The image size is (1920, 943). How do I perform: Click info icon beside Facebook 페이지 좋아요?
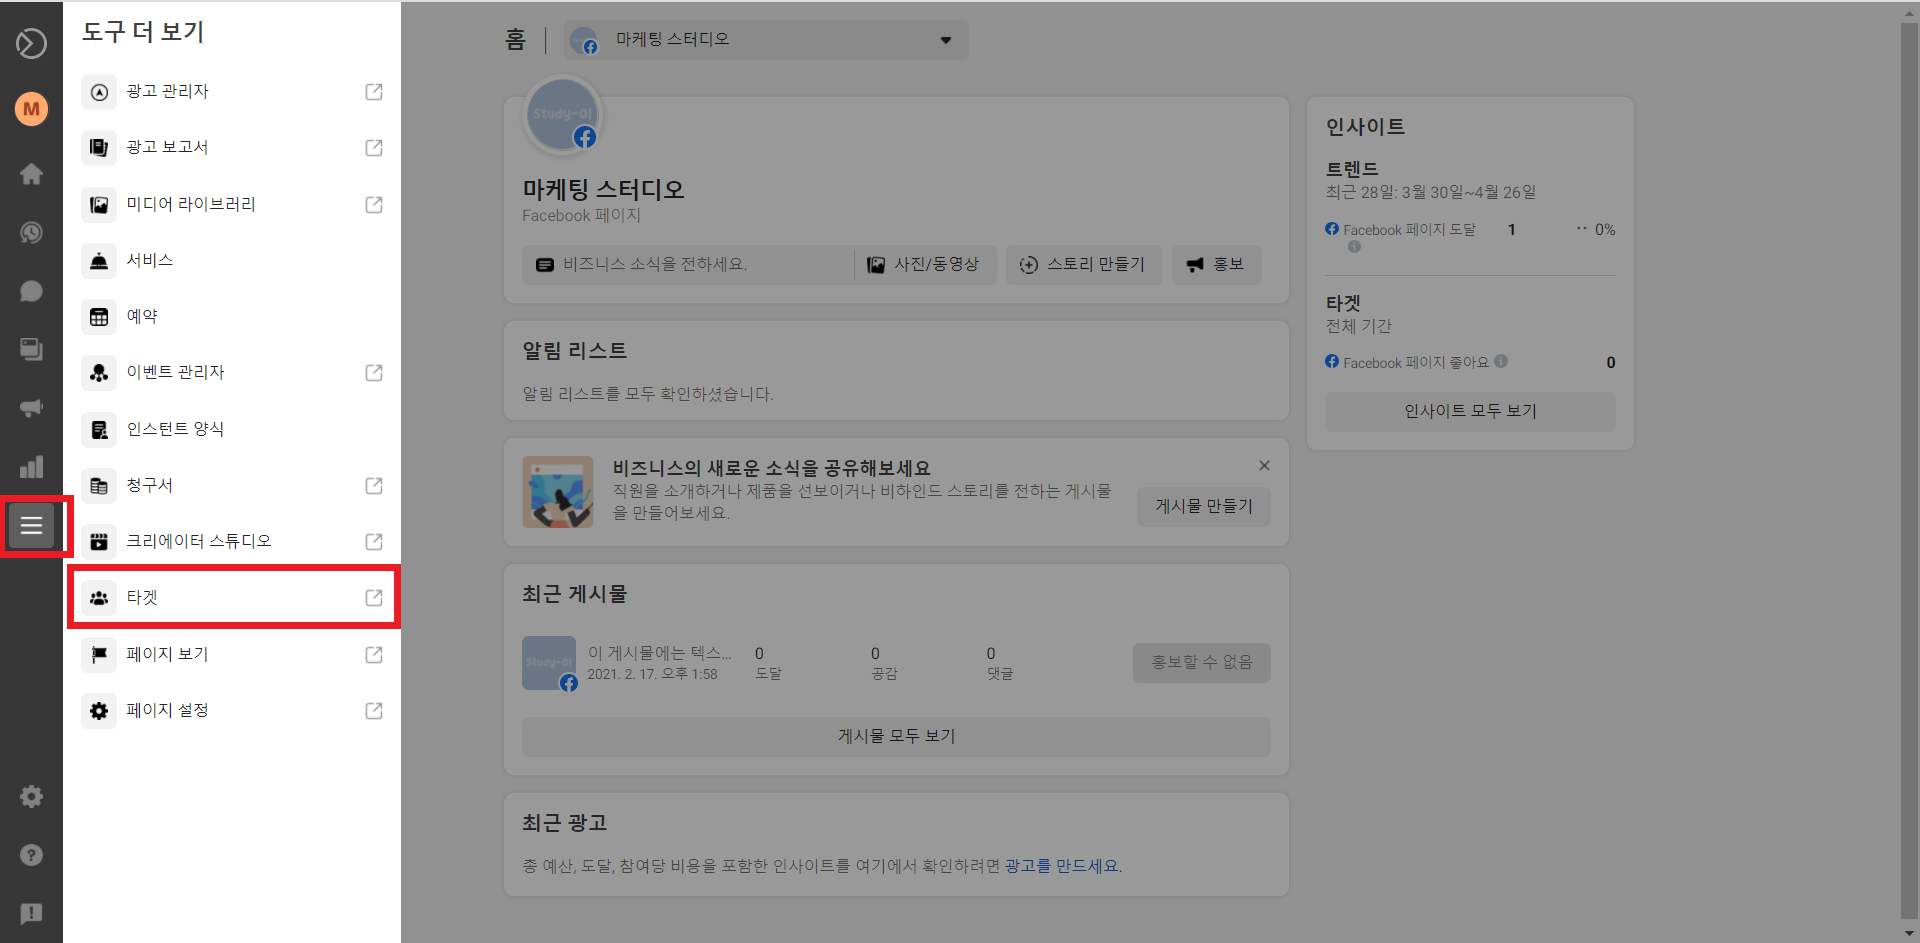coord(1501,362)
